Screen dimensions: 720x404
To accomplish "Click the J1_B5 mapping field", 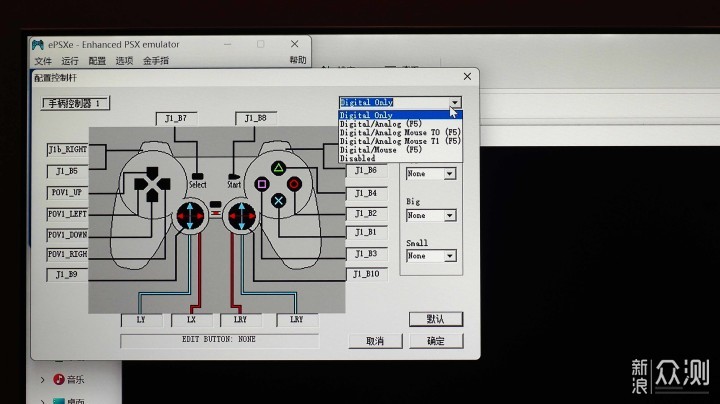I will 68,171.
